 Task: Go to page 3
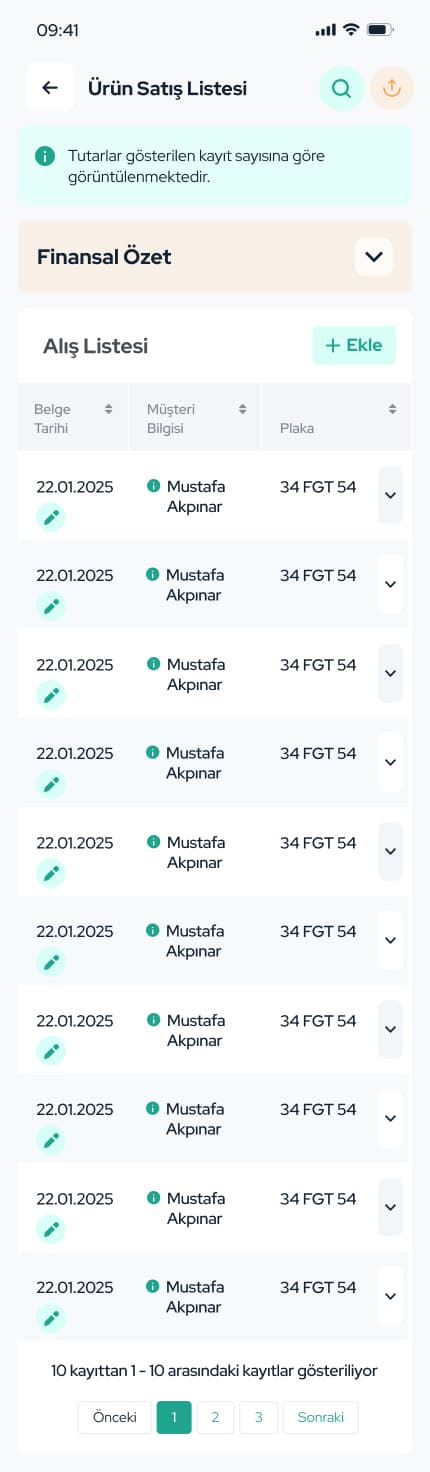[x=259, y=1417]
